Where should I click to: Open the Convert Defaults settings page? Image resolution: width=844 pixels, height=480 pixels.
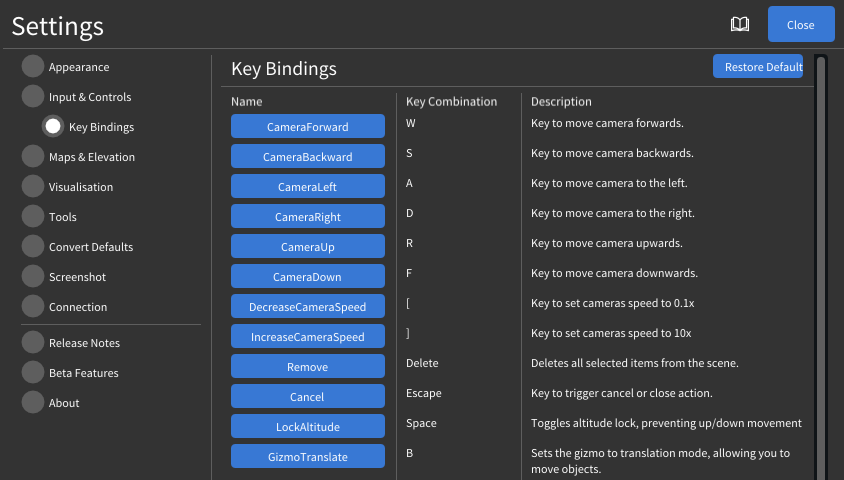pyautogui.click(x=91, y=247)
